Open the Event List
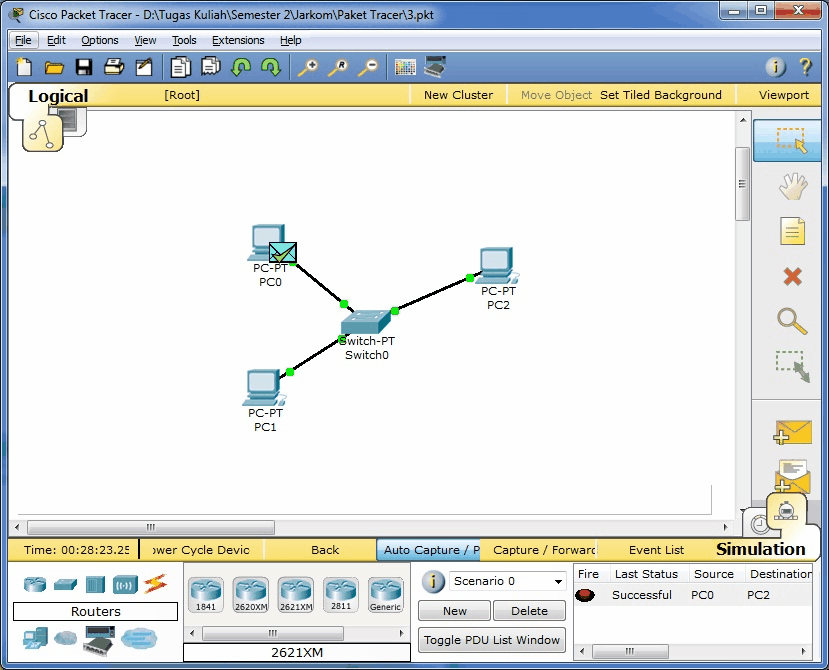This screenshot has height=670, width=829. coord(656,550)
